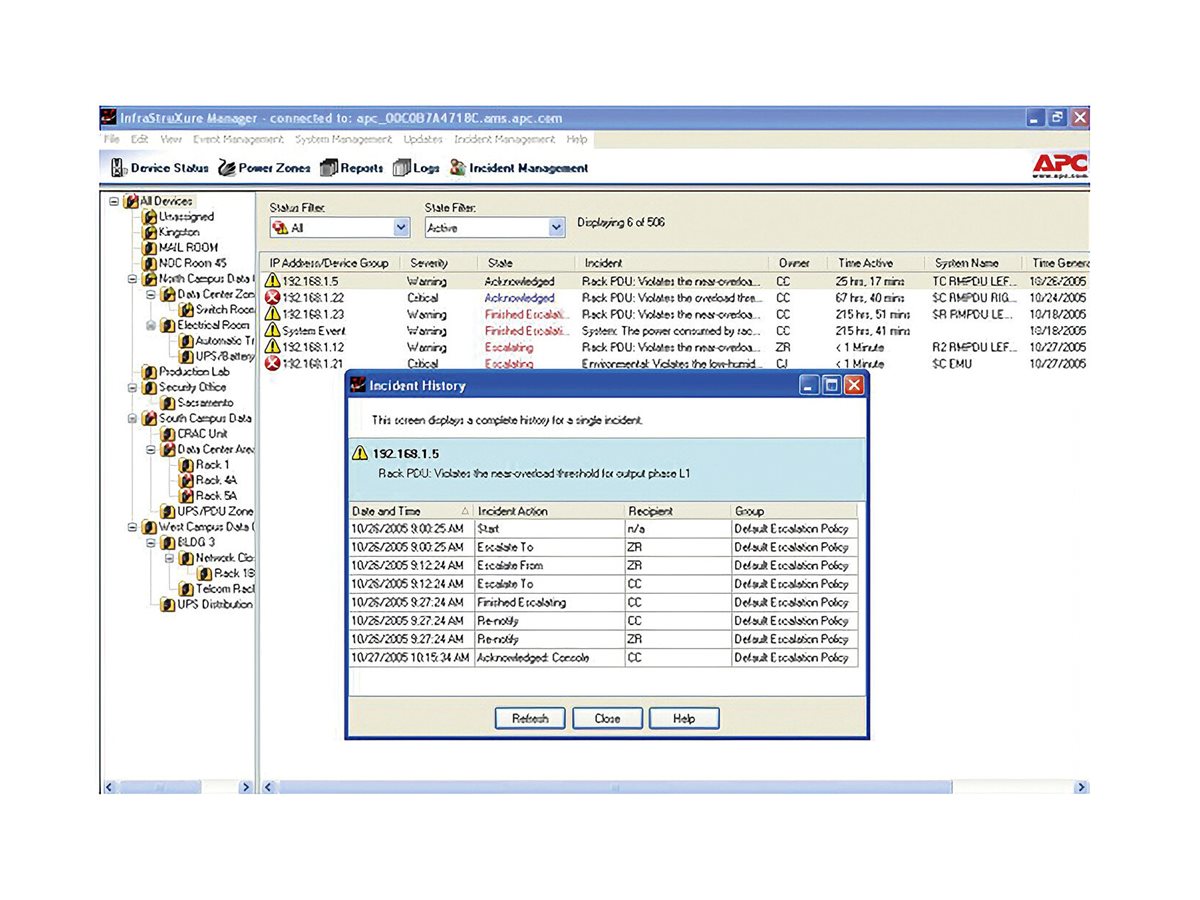The image size is (1200, 900).
Task: Click the Rack 5A alarm icon
Action: pyautogui.click(x=186, y=496)
